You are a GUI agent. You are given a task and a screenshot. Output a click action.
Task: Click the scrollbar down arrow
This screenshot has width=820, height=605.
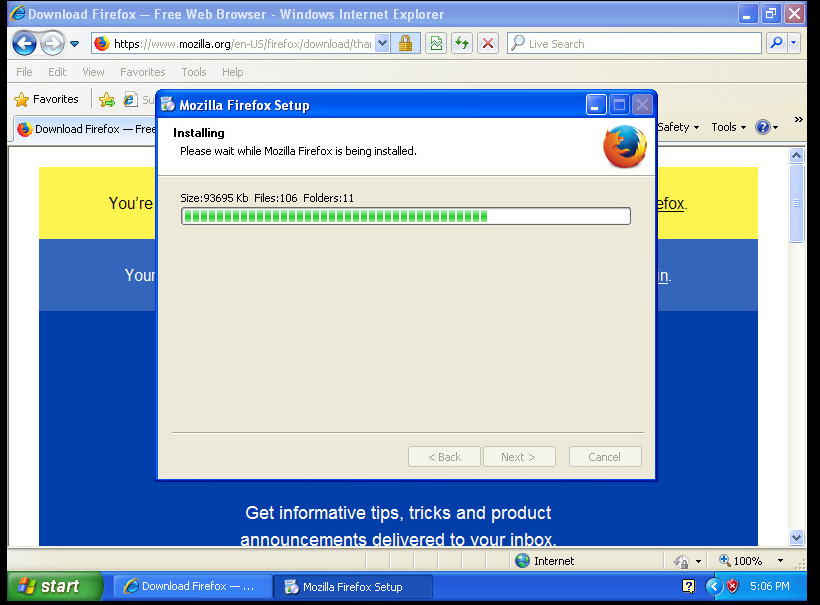[x=796, y=537]
